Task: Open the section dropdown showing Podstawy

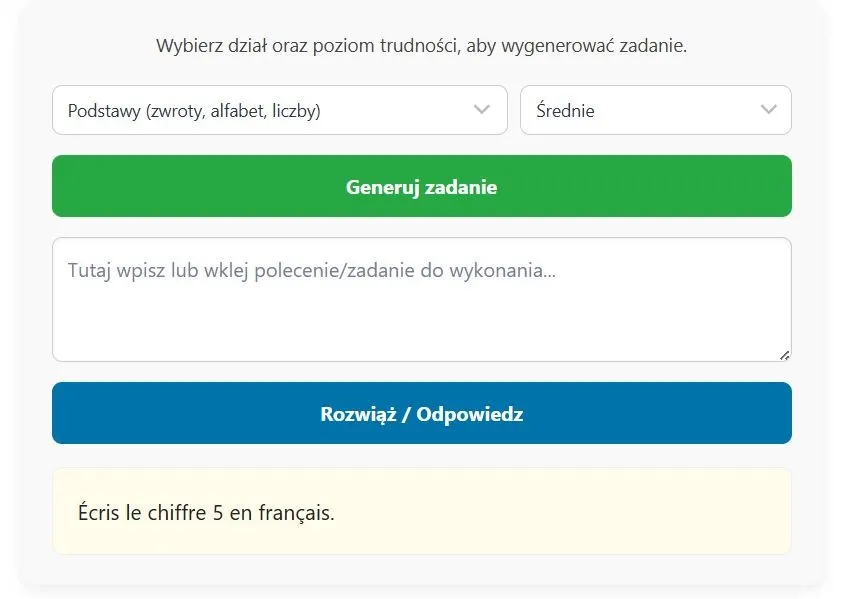Action: [279, 110]
